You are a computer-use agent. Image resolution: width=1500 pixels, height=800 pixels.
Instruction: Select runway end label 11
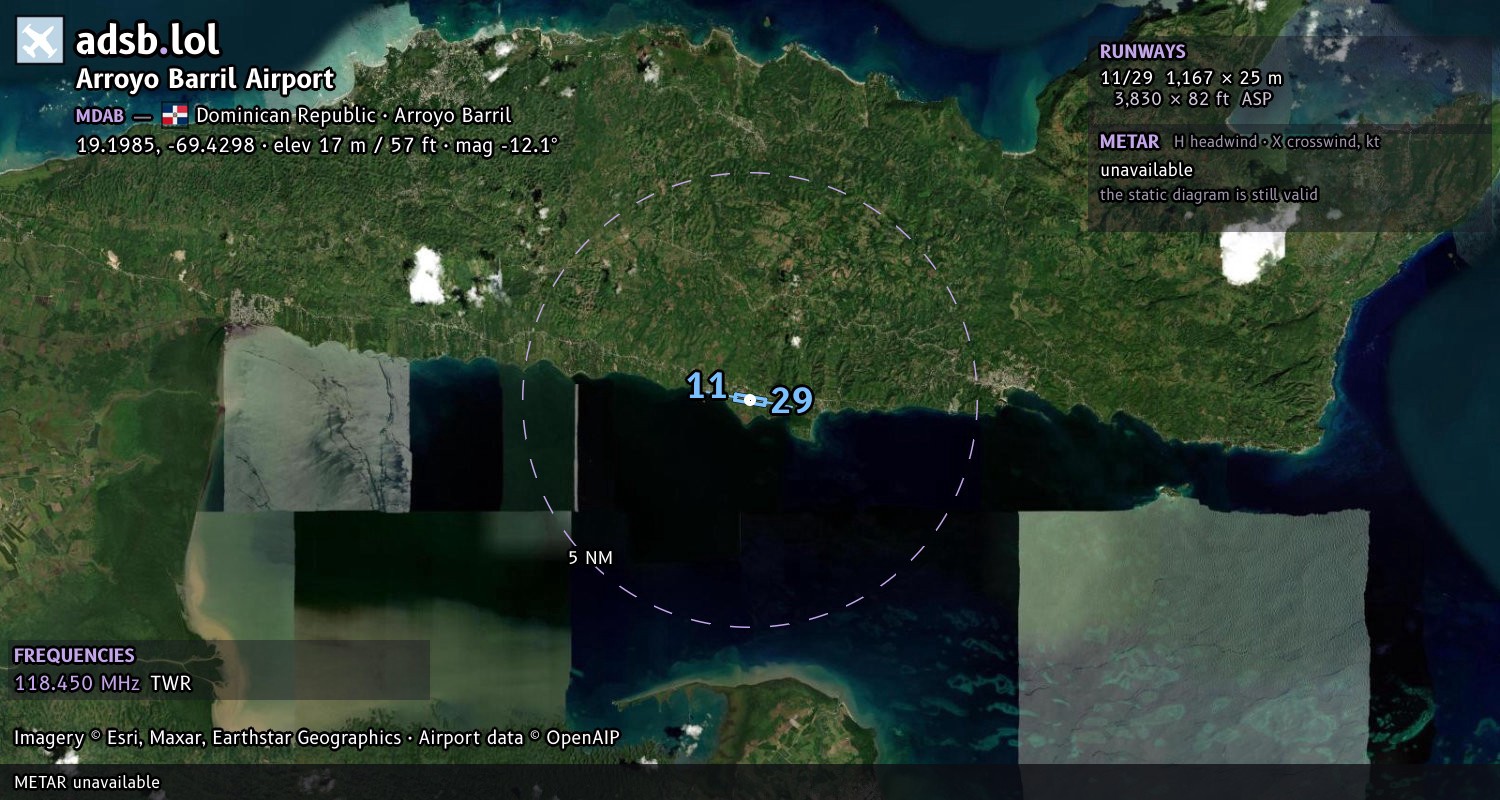click(707, 385)
